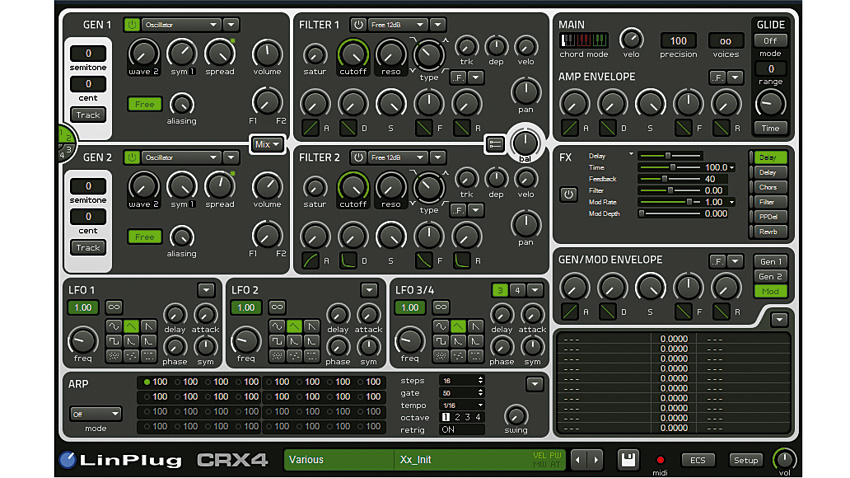The height and width of the screenshot is (478, 850).
Task: Toggle FILTER 2 power button
Action: 358,157
